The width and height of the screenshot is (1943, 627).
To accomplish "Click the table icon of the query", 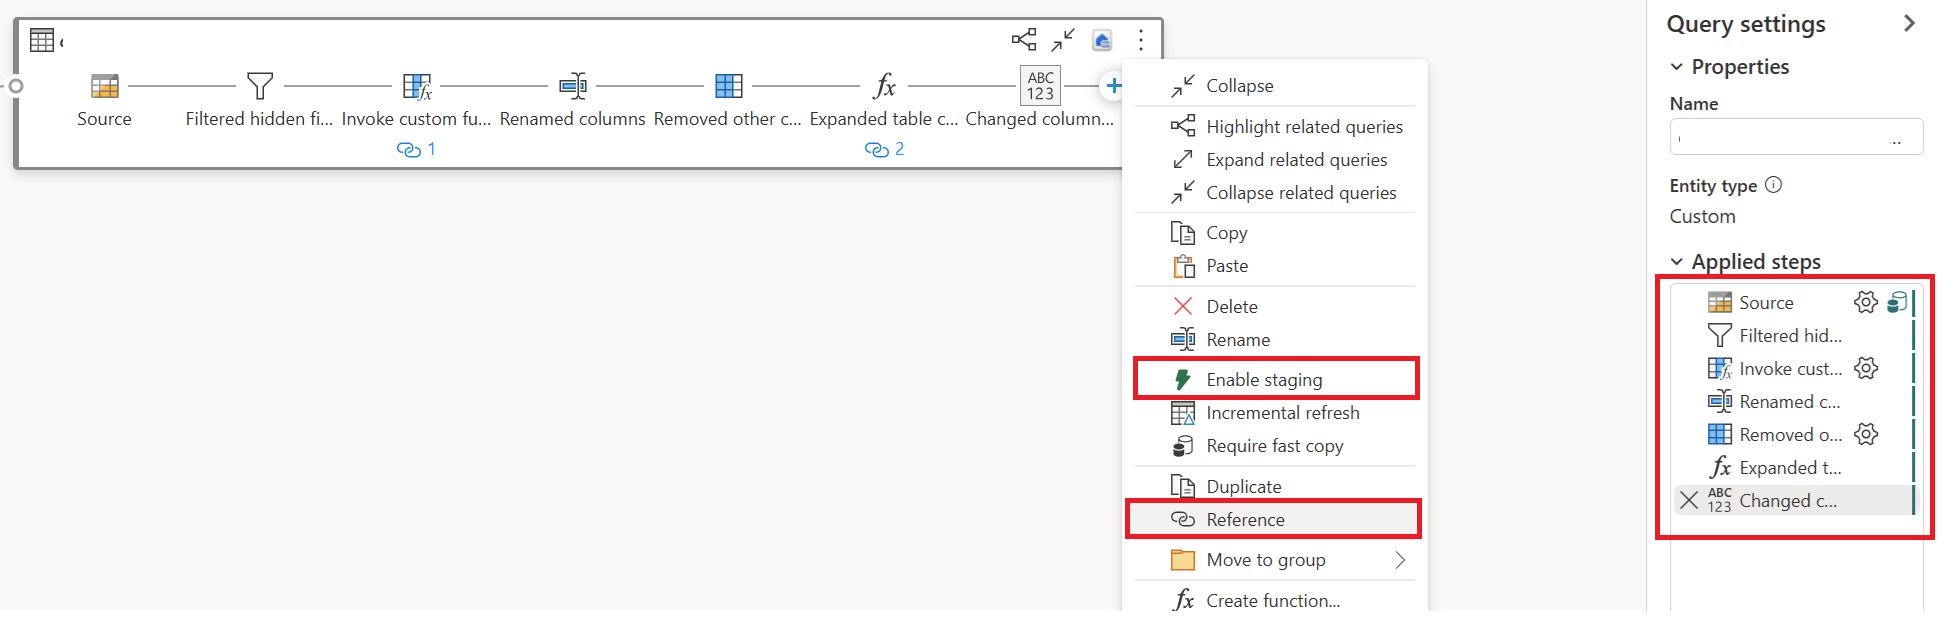I will point(42,40).
